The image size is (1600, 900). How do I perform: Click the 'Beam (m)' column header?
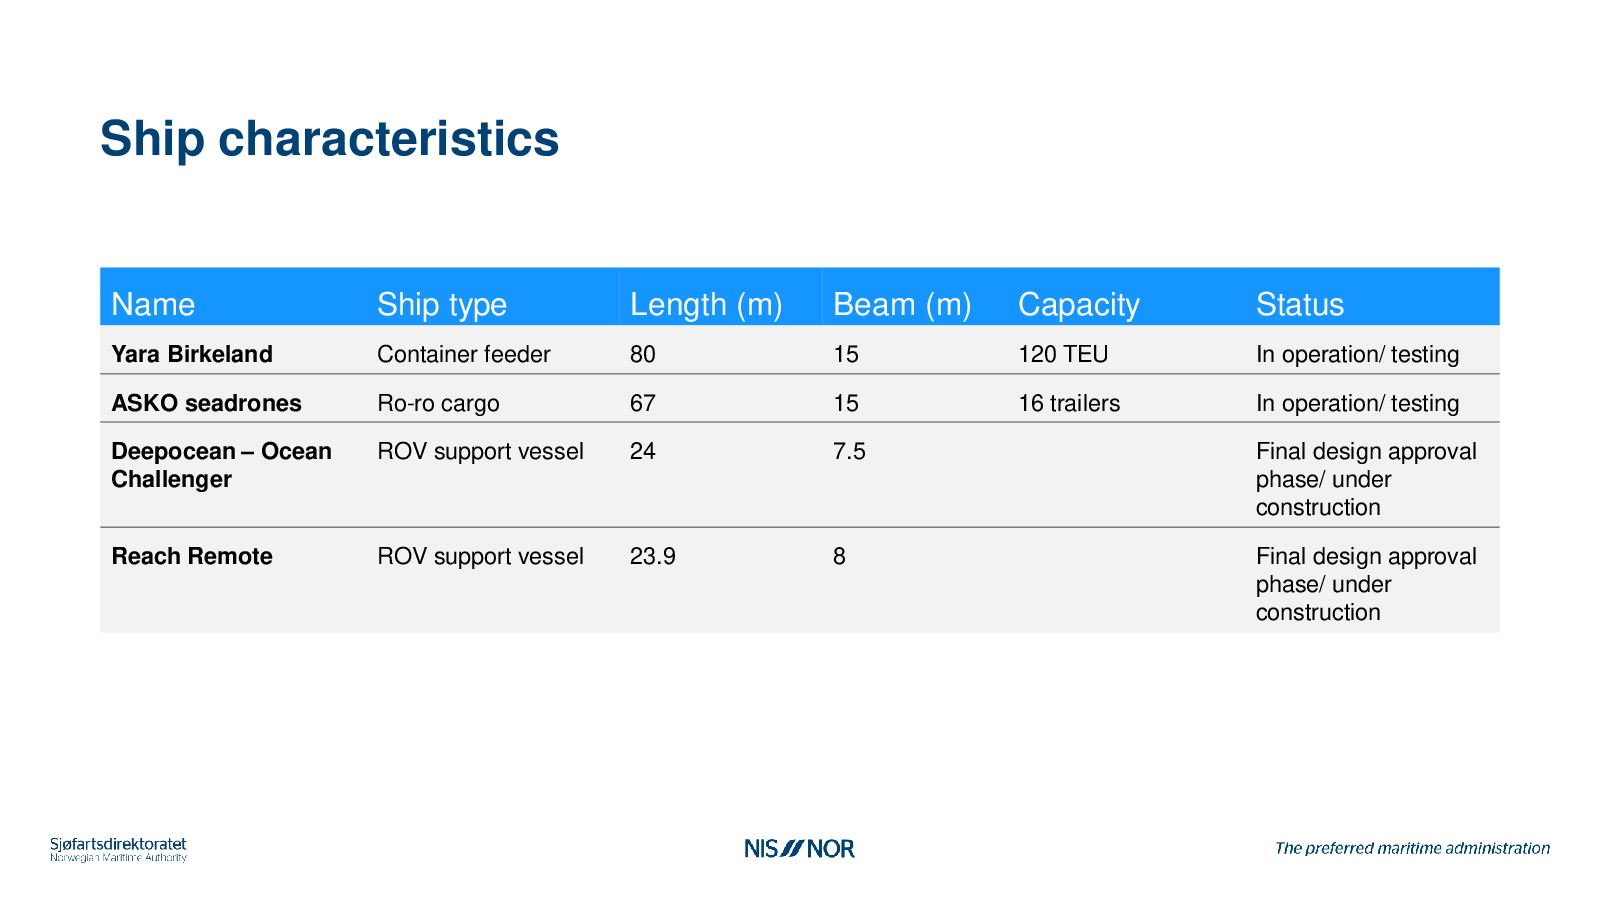(902, 304)
